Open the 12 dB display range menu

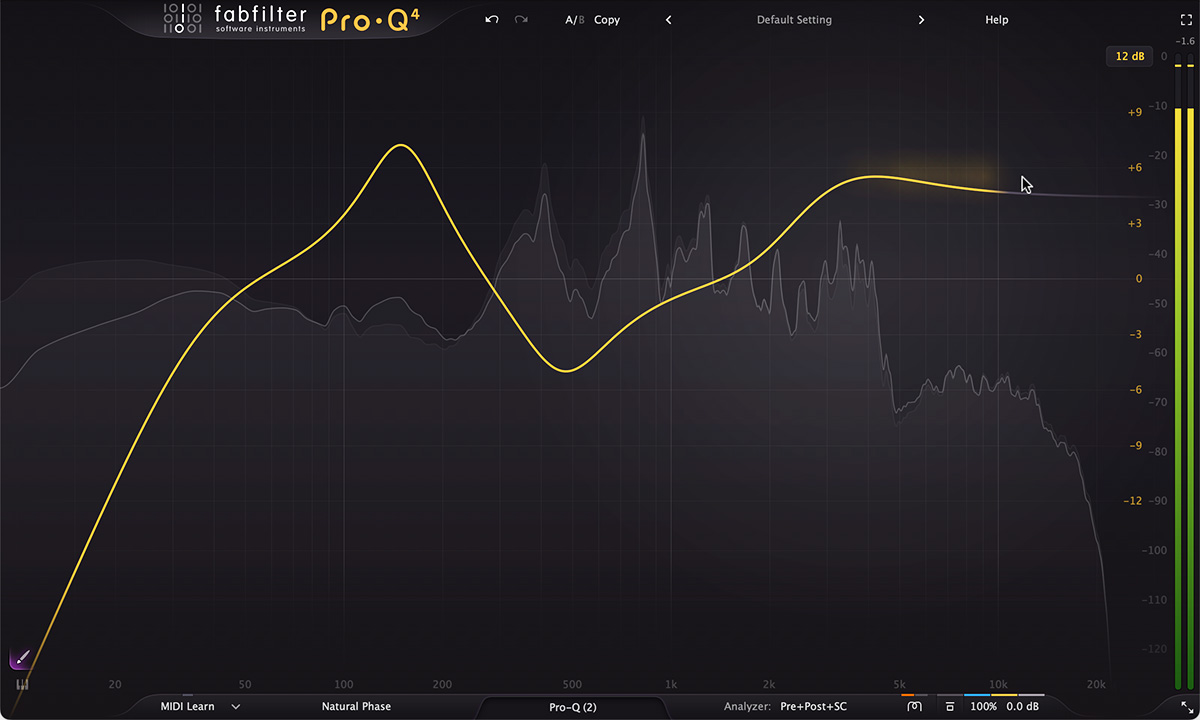[x=1129, y=56]
